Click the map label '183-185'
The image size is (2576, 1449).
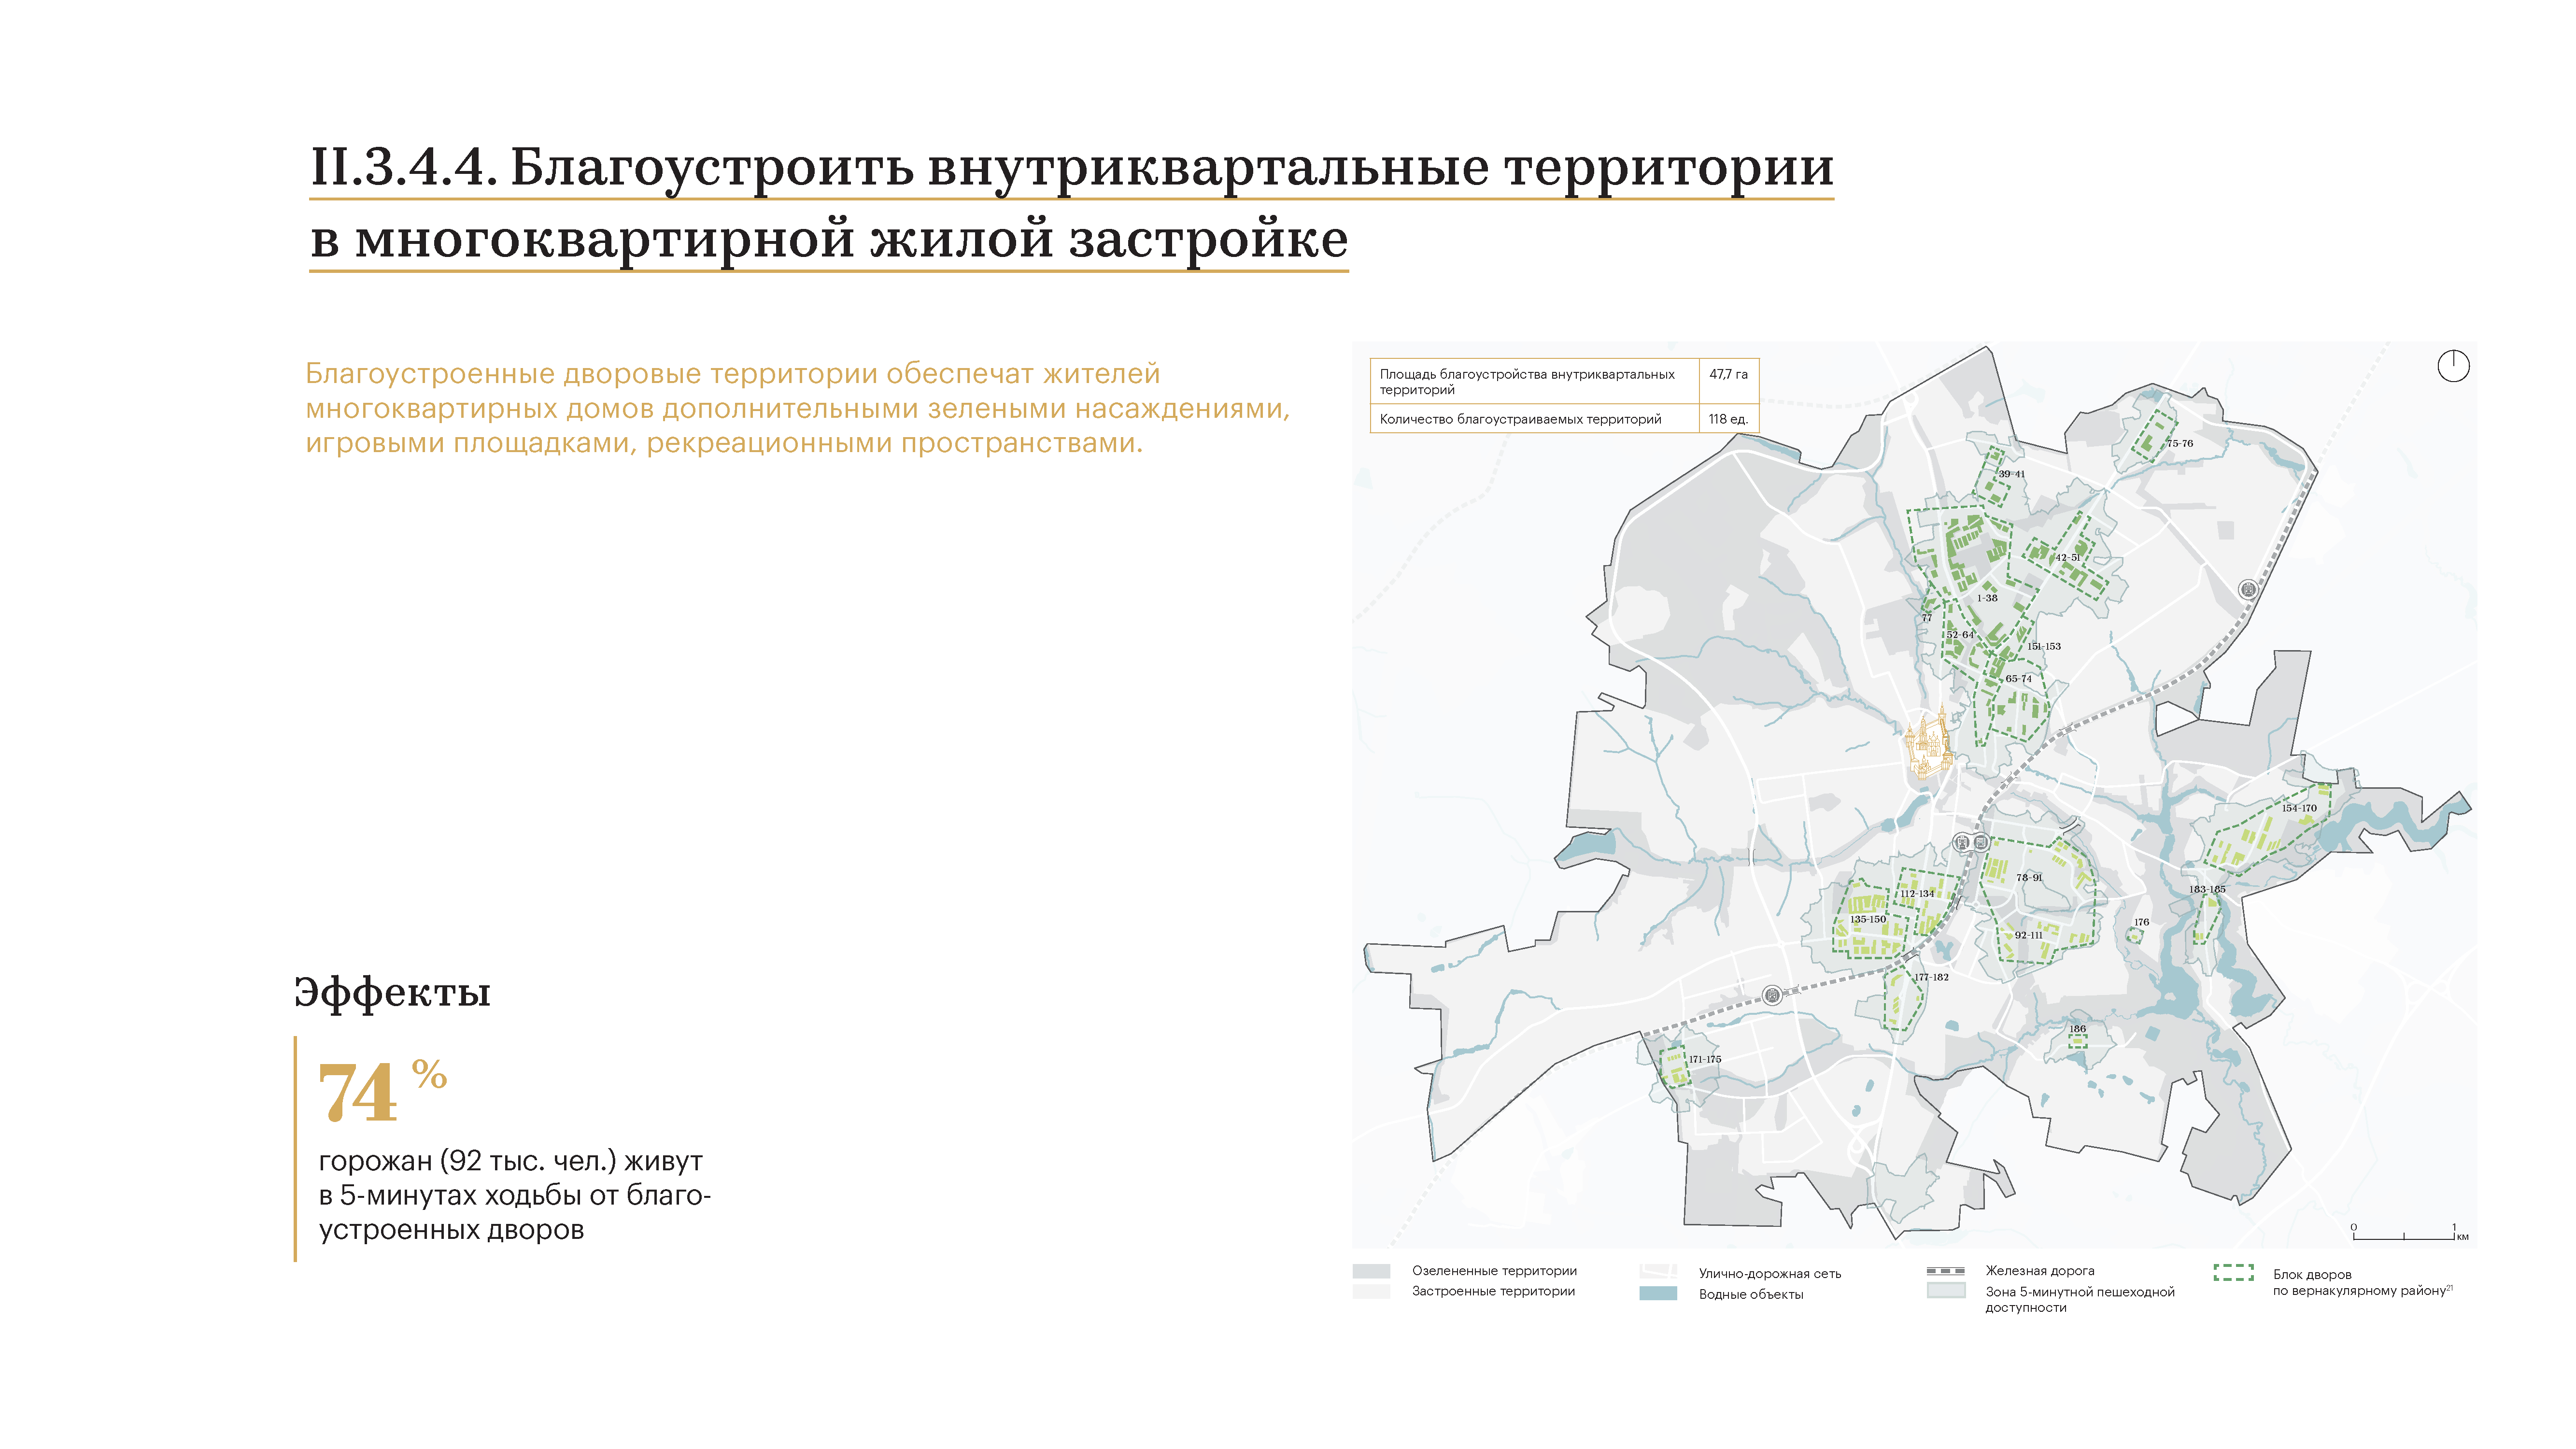(x=2207, y=889)
